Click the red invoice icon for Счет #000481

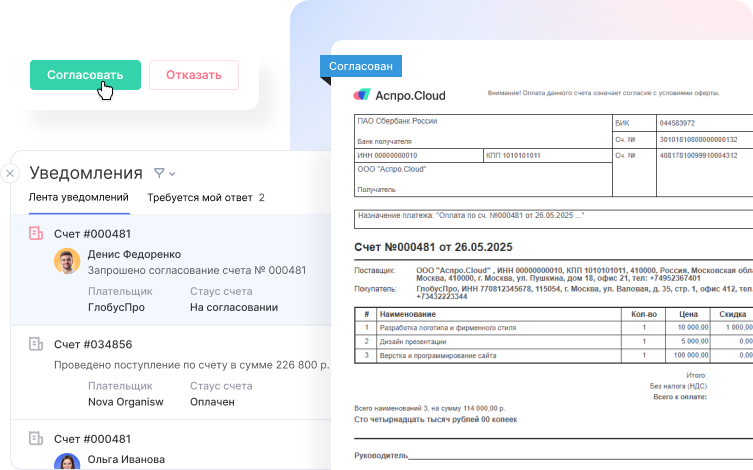pos(36,233)
